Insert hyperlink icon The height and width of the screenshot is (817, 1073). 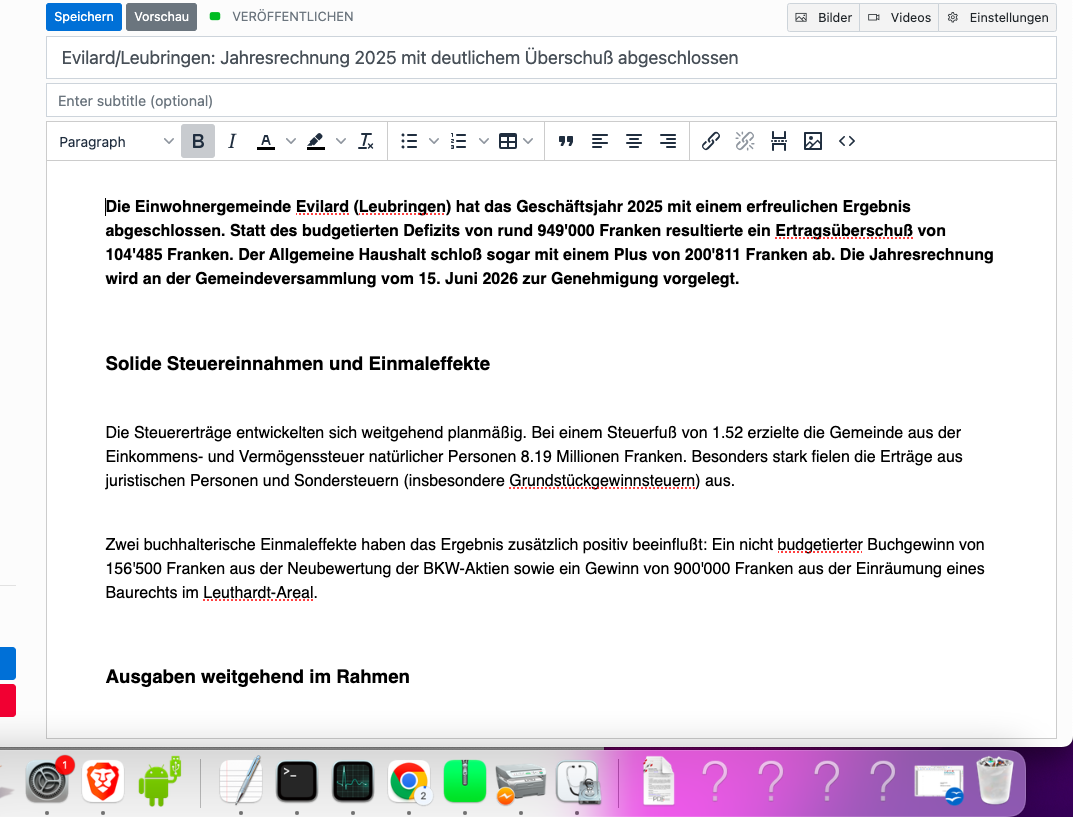(711, 141)
